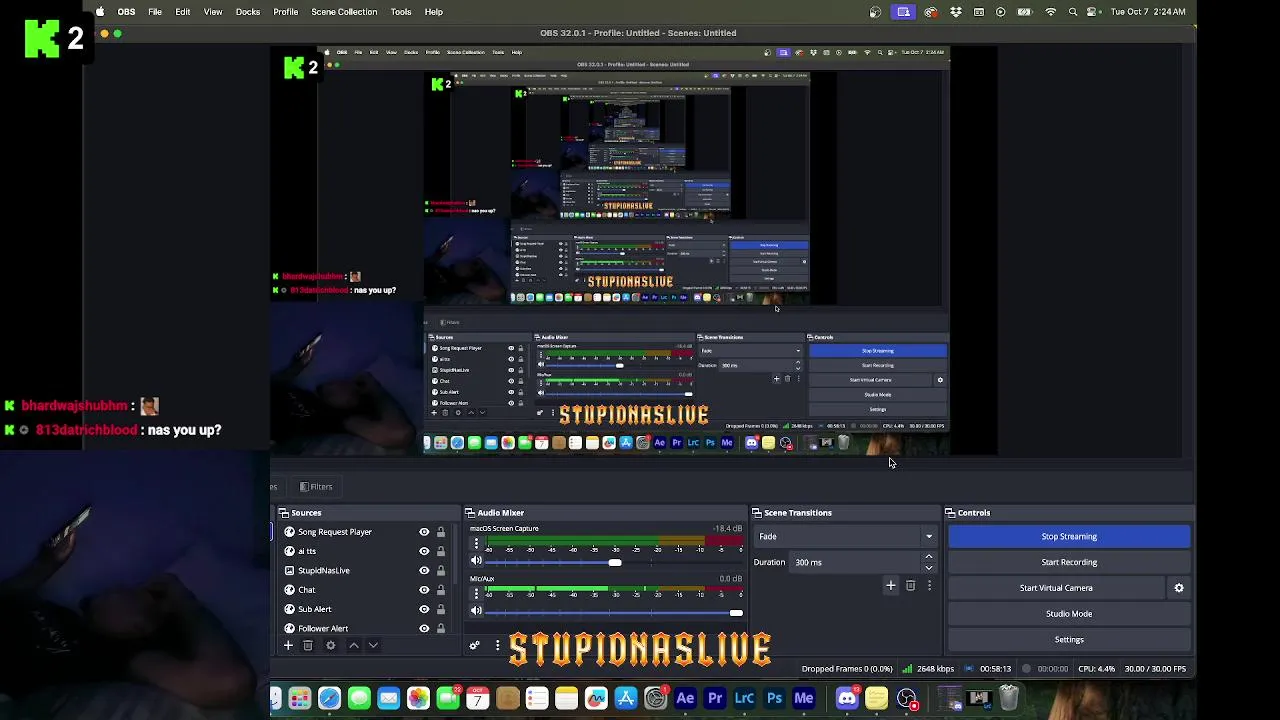Open the File menu
This screenshot has height=720, width=1280.
point(155,12)
